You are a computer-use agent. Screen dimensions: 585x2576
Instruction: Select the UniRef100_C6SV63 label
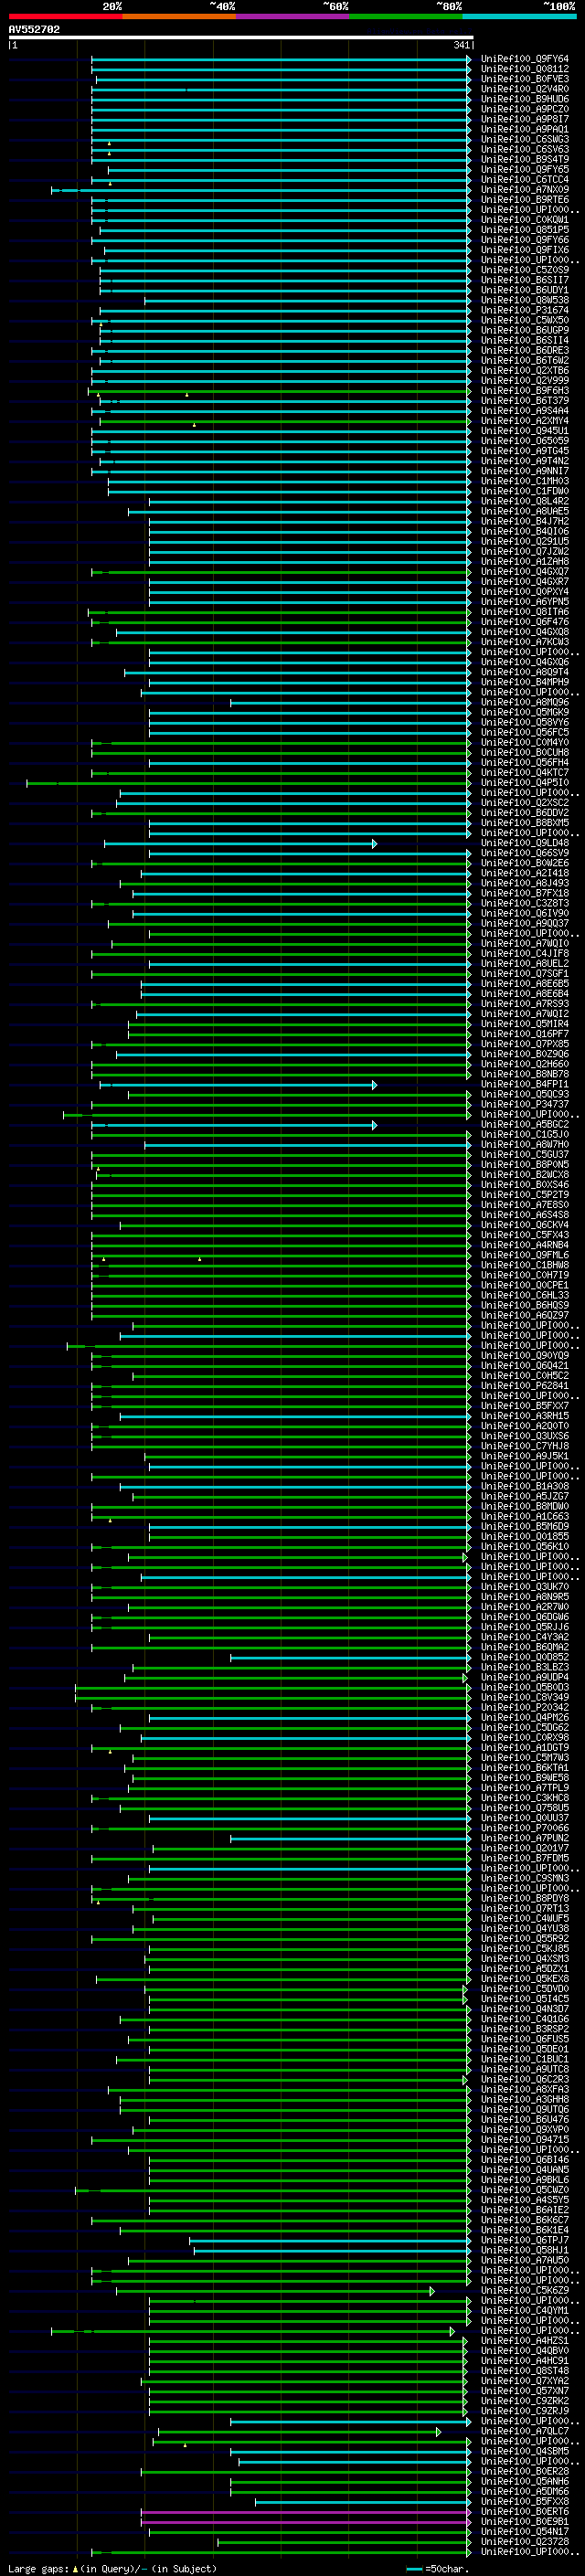[x=524, y=149]
